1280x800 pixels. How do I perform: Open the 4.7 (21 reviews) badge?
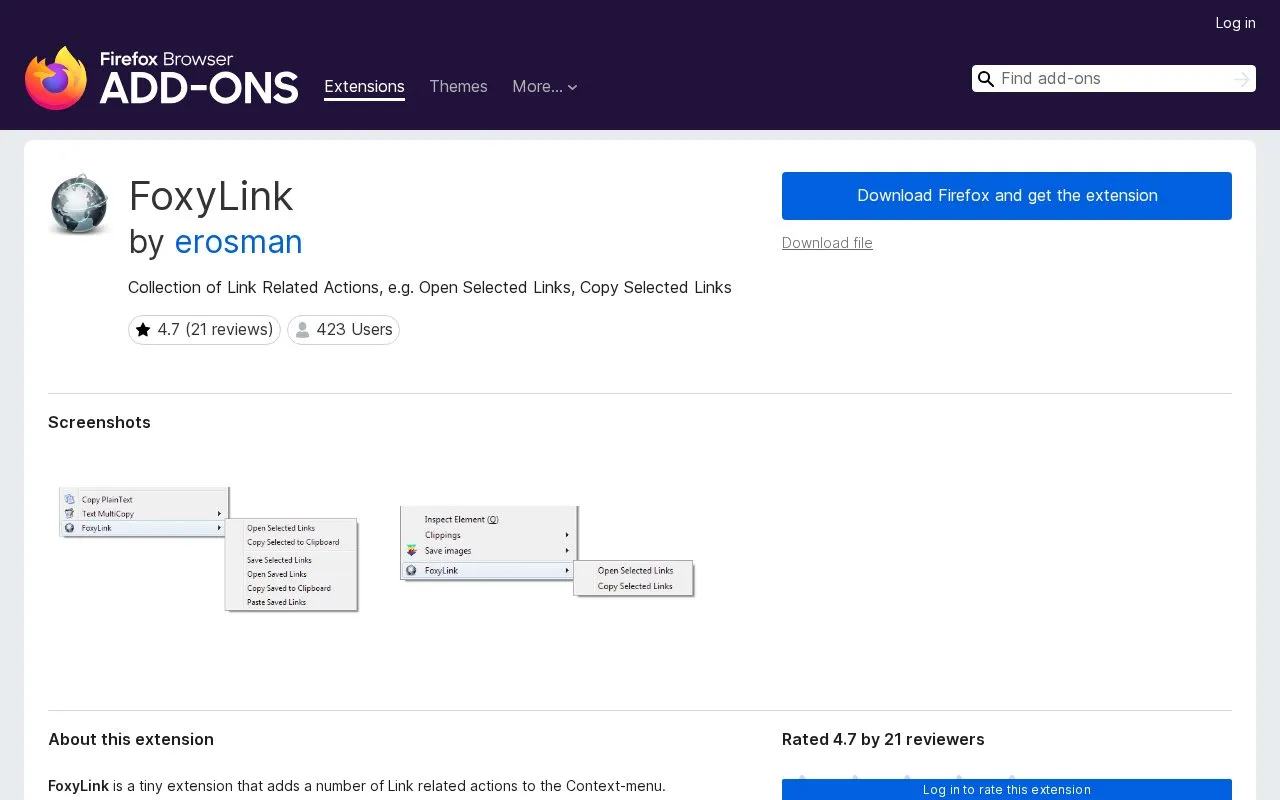[x=204, y=330]
